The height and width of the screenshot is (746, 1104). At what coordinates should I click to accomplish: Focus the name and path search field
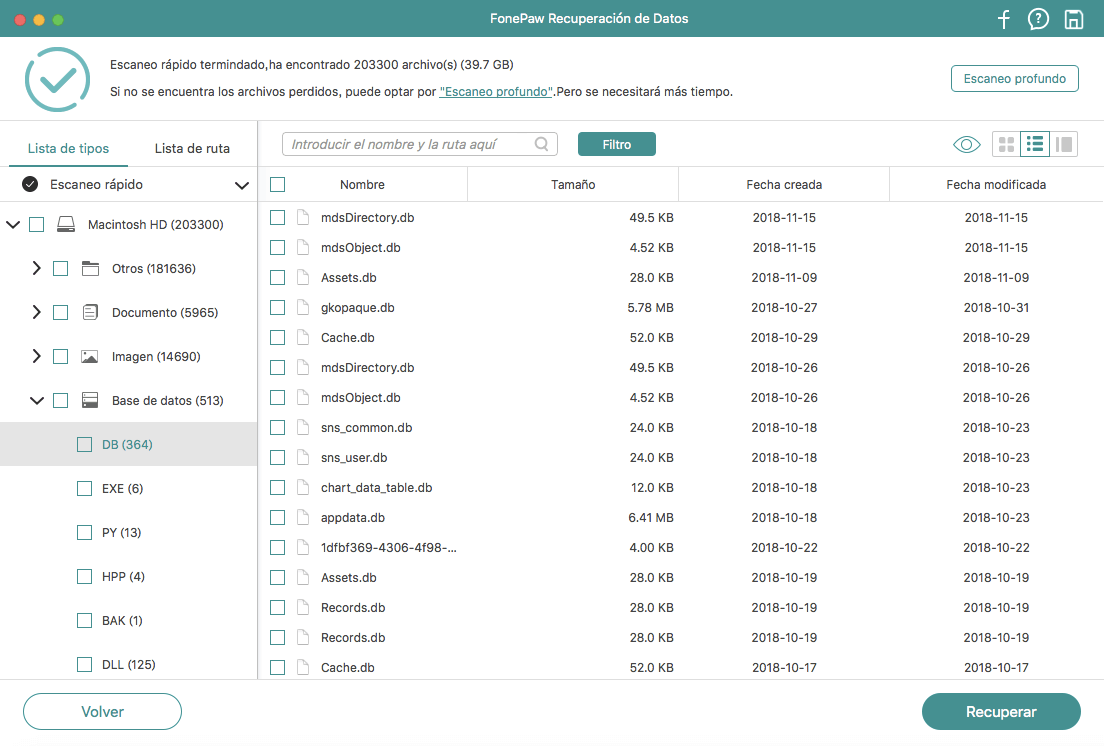pos(420,144)
